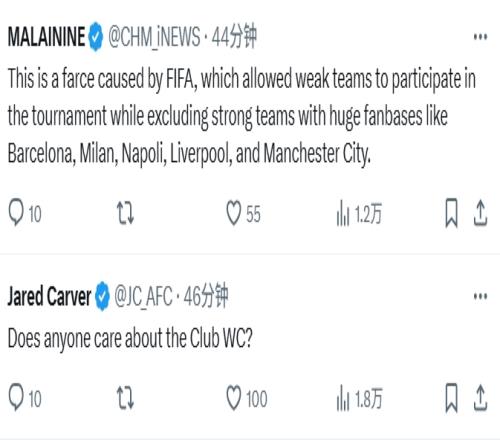
Task: Like Jared Carver's tweet with 100 likes
Action: point(247,398)
